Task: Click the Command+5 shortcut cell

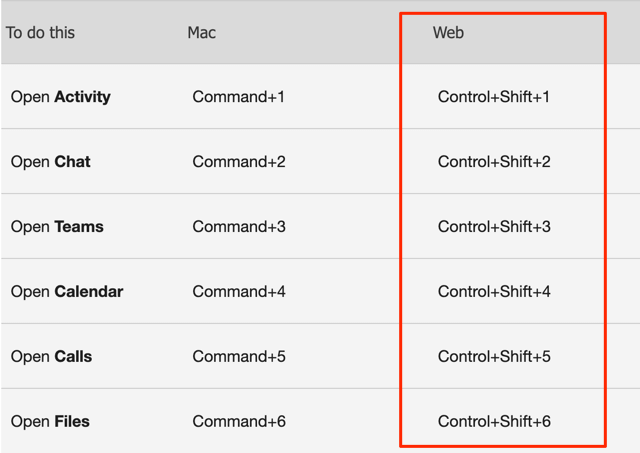Action: tap(239, 357)
